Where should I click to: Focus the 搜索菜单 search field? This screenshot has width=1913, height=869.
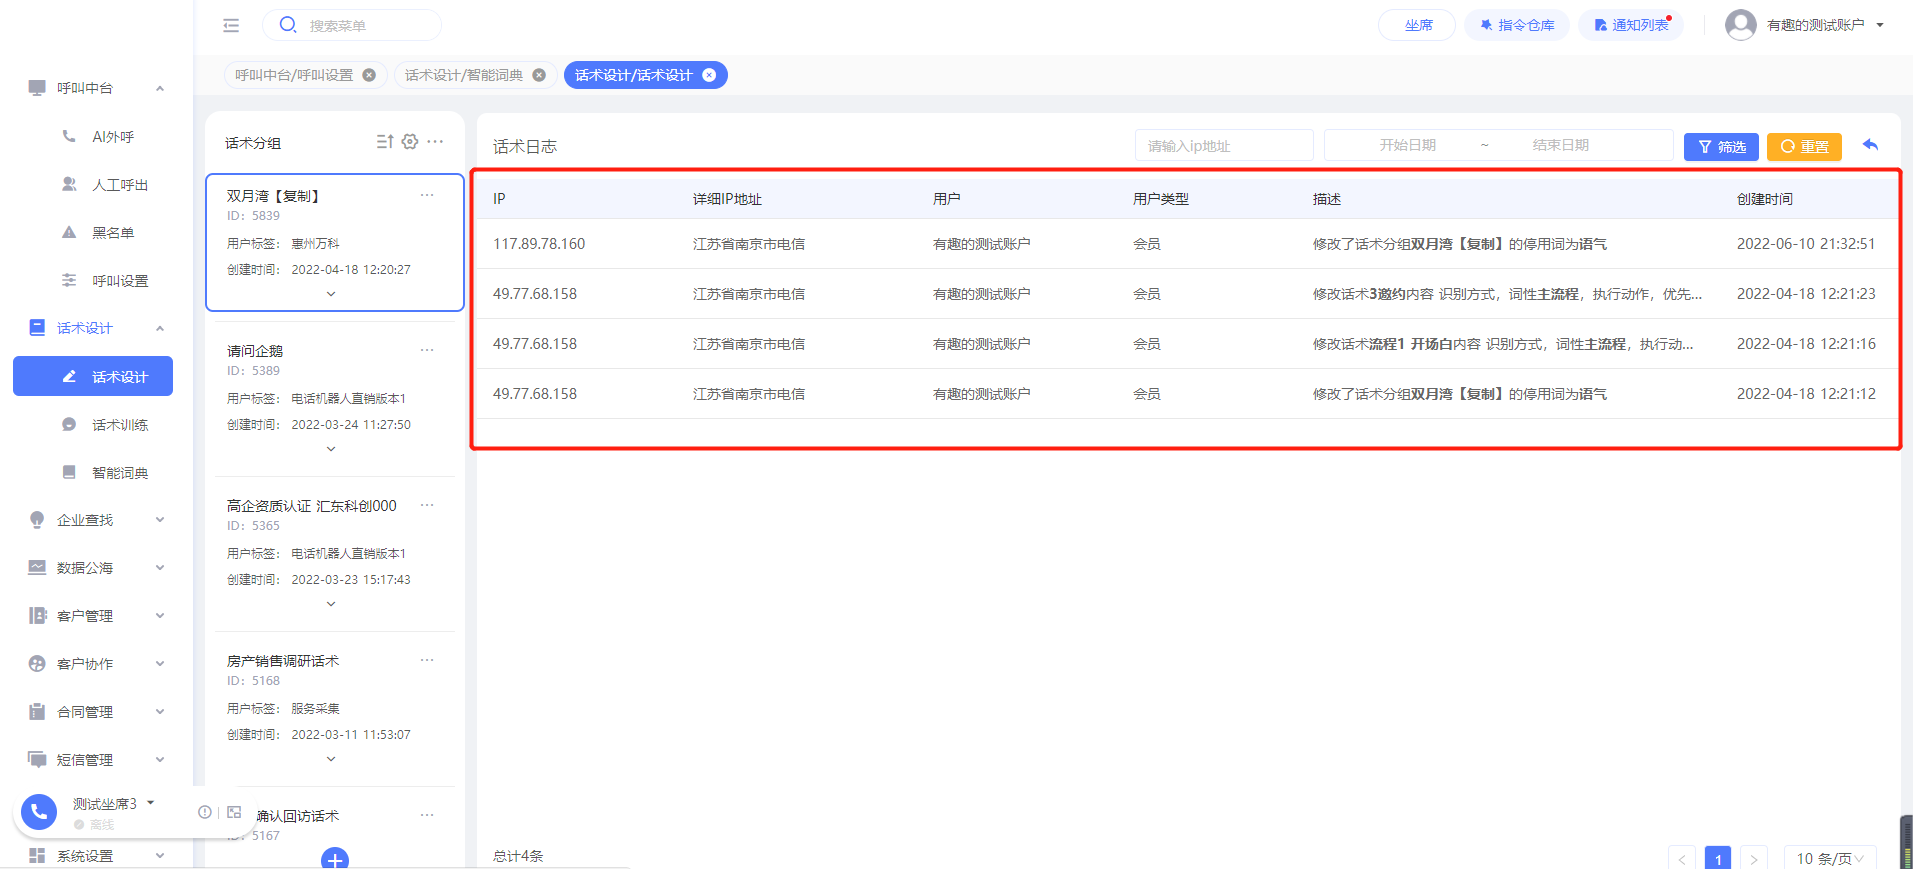coord(352,25)
